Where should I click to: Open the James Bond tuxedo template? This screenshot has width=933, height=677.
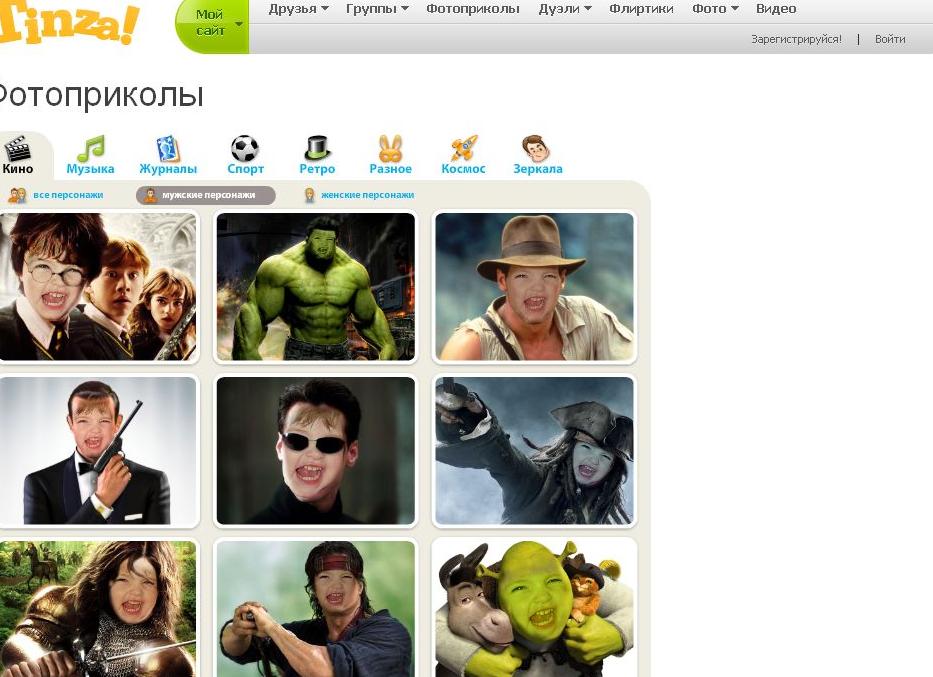click(98, 451)
